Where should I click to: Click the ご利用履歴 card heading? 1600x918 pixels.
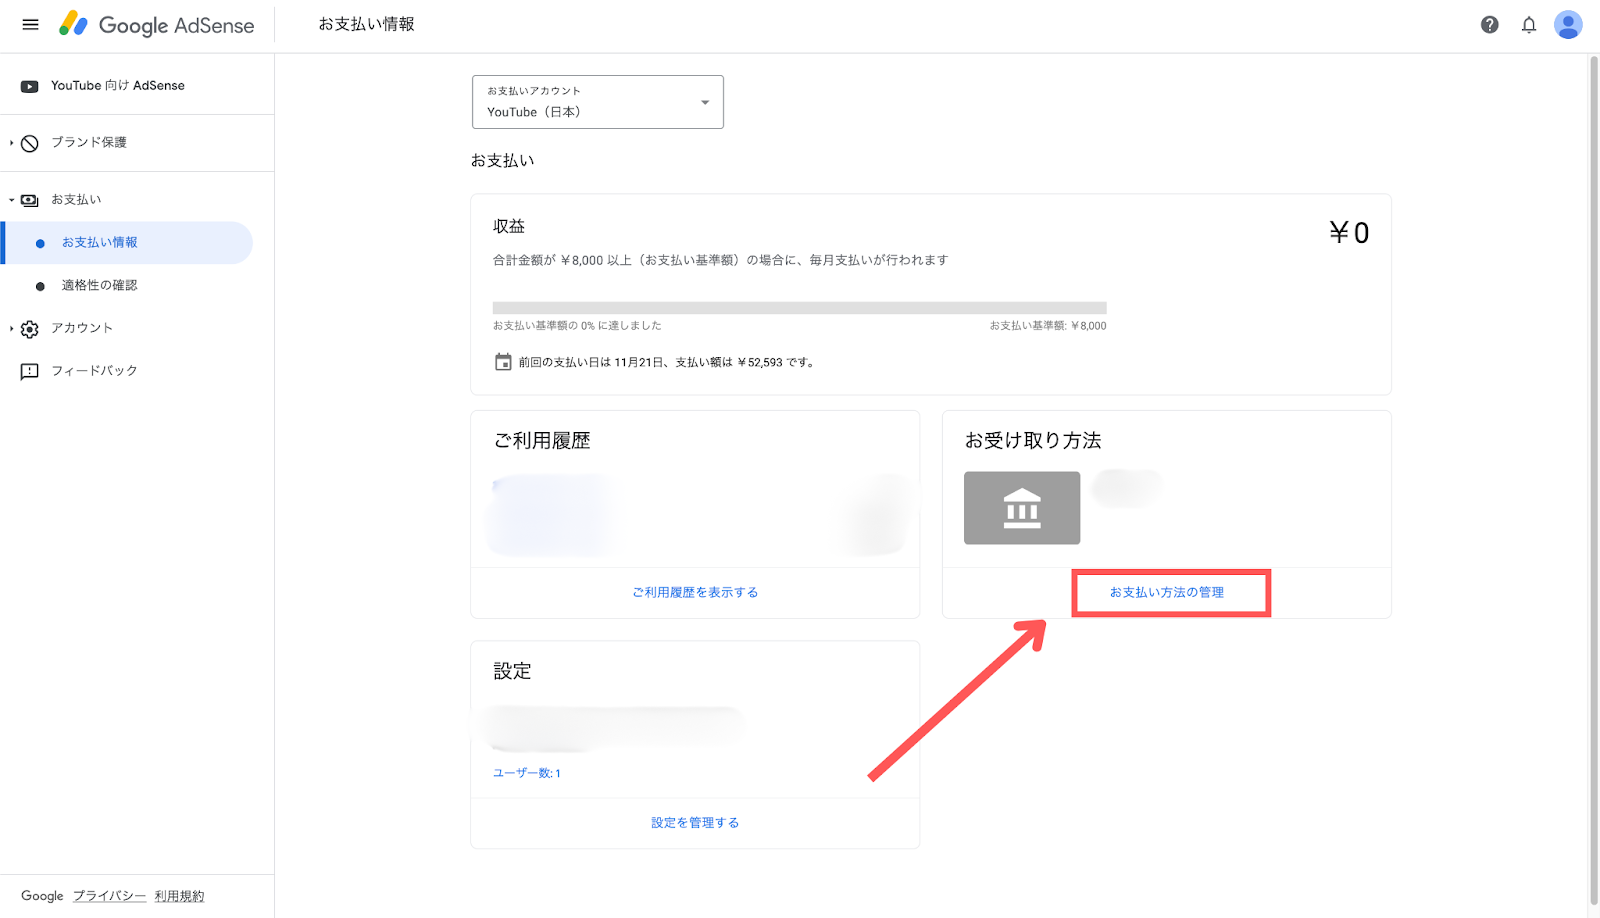click(542, 441)
